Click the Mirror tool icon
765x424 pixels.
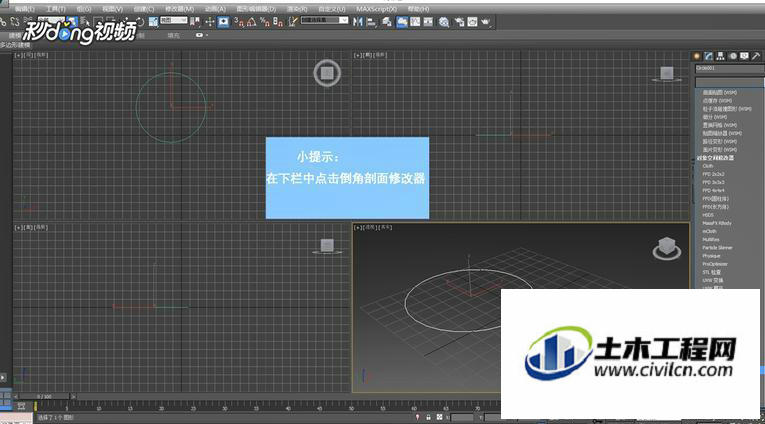click(x=358, y=22)
